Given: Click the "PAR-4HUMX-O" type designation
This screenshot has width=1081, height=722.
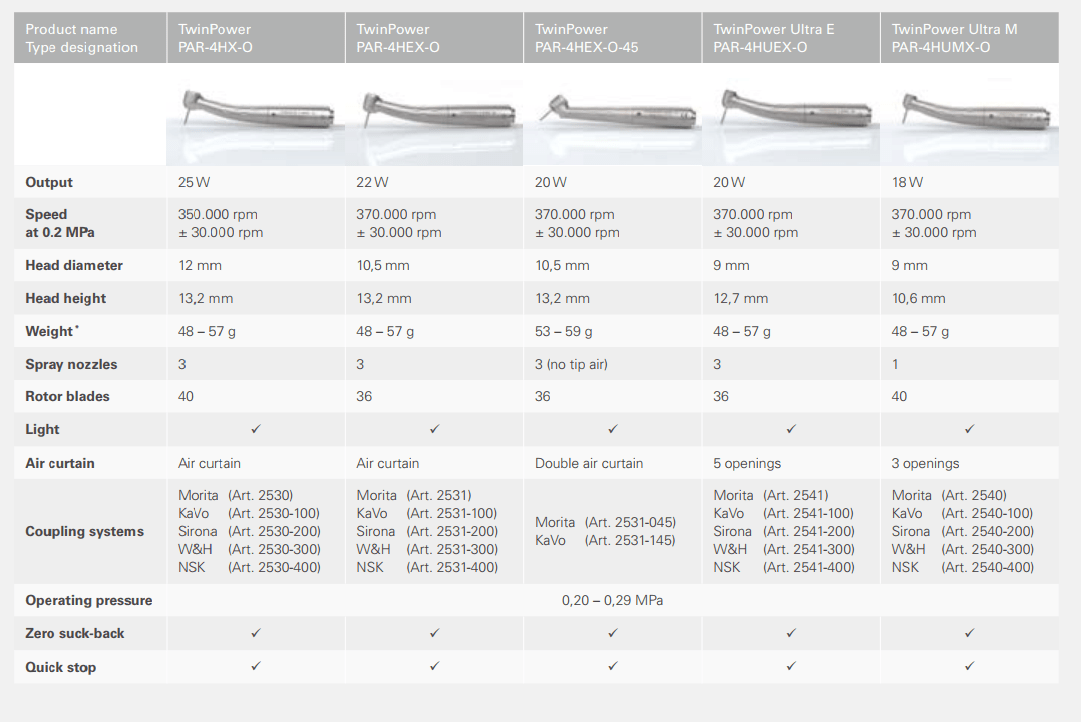Looking at the screenshot, I should pyautogui.click(x=940, y=47).
